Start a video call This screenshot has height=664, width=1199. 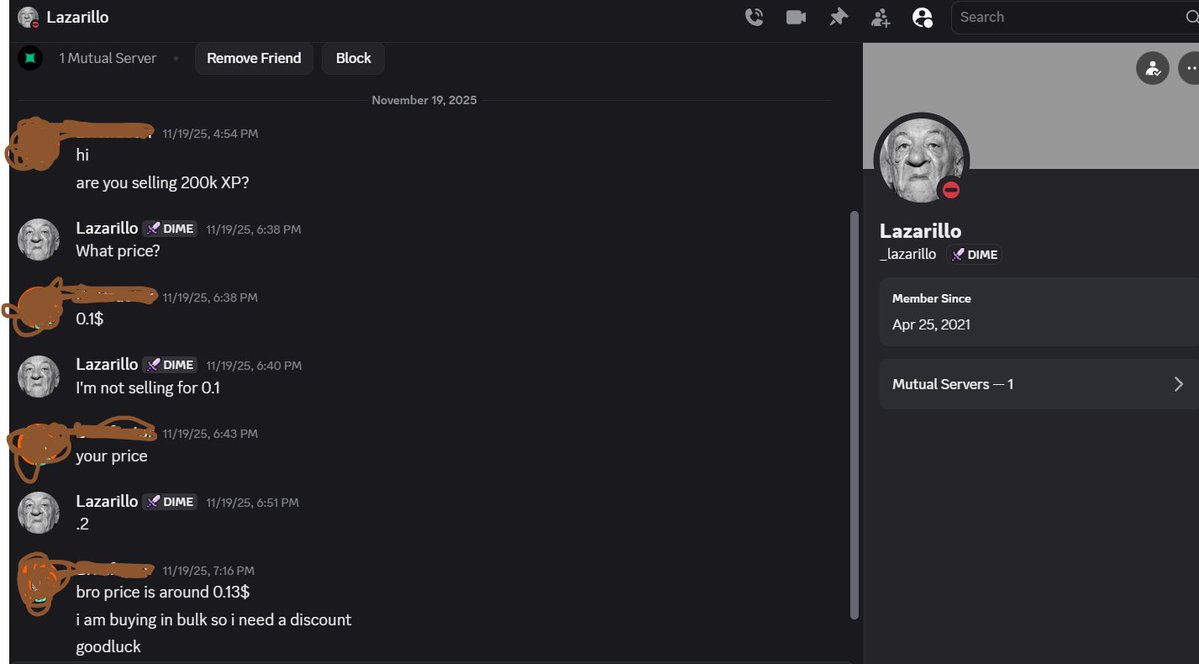tap(796, 17)
